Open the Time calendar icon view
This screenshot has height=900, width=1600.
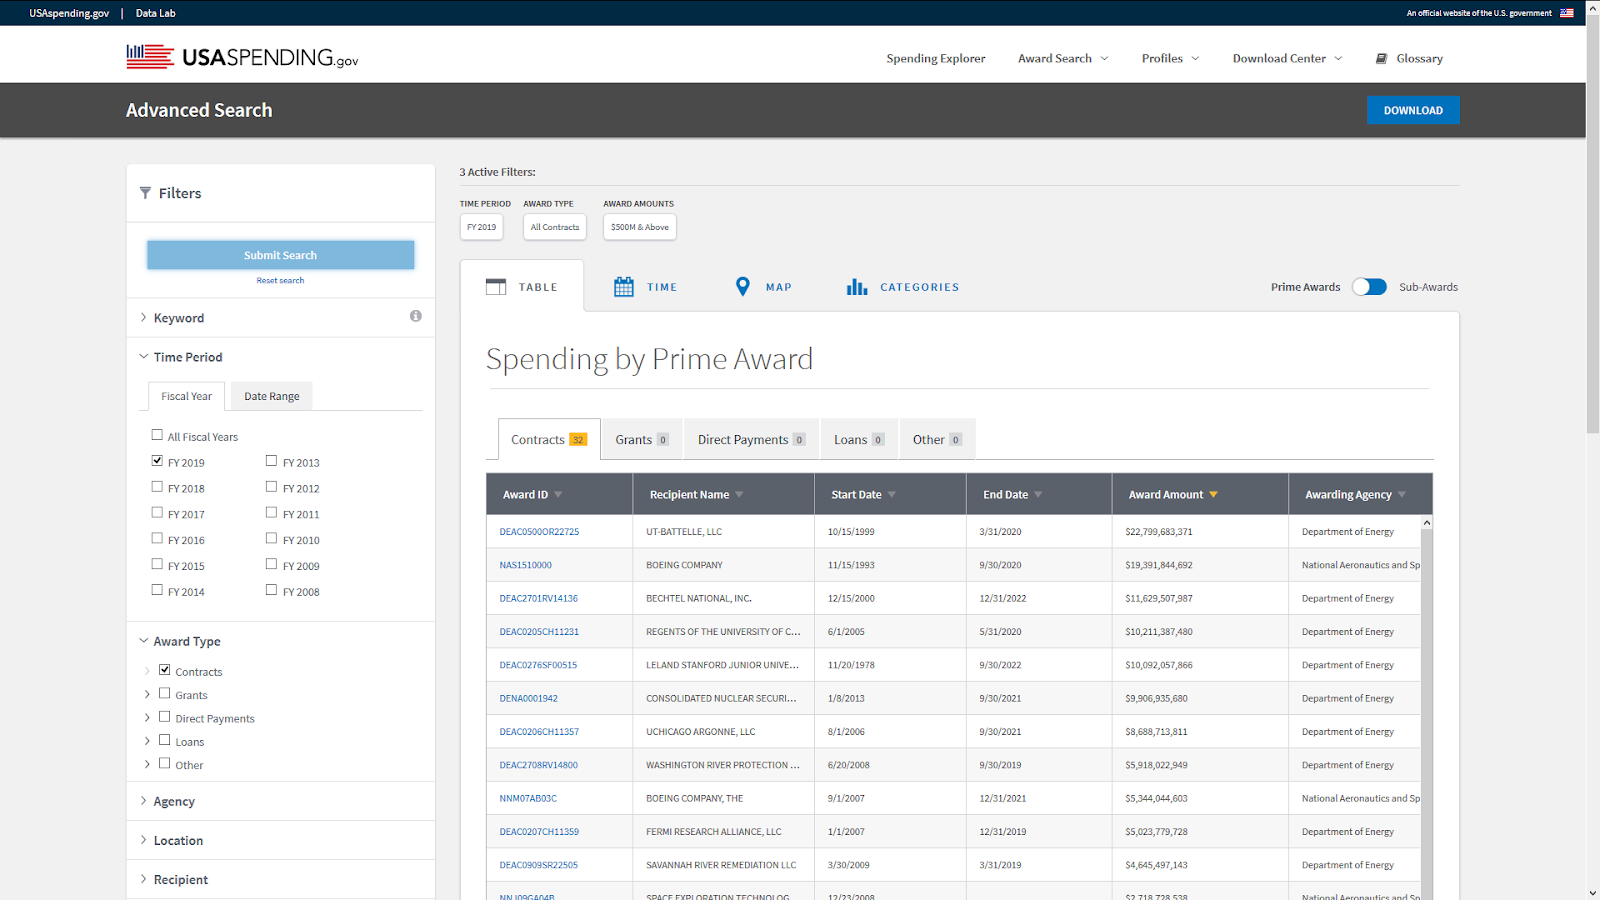click(624, 287)
